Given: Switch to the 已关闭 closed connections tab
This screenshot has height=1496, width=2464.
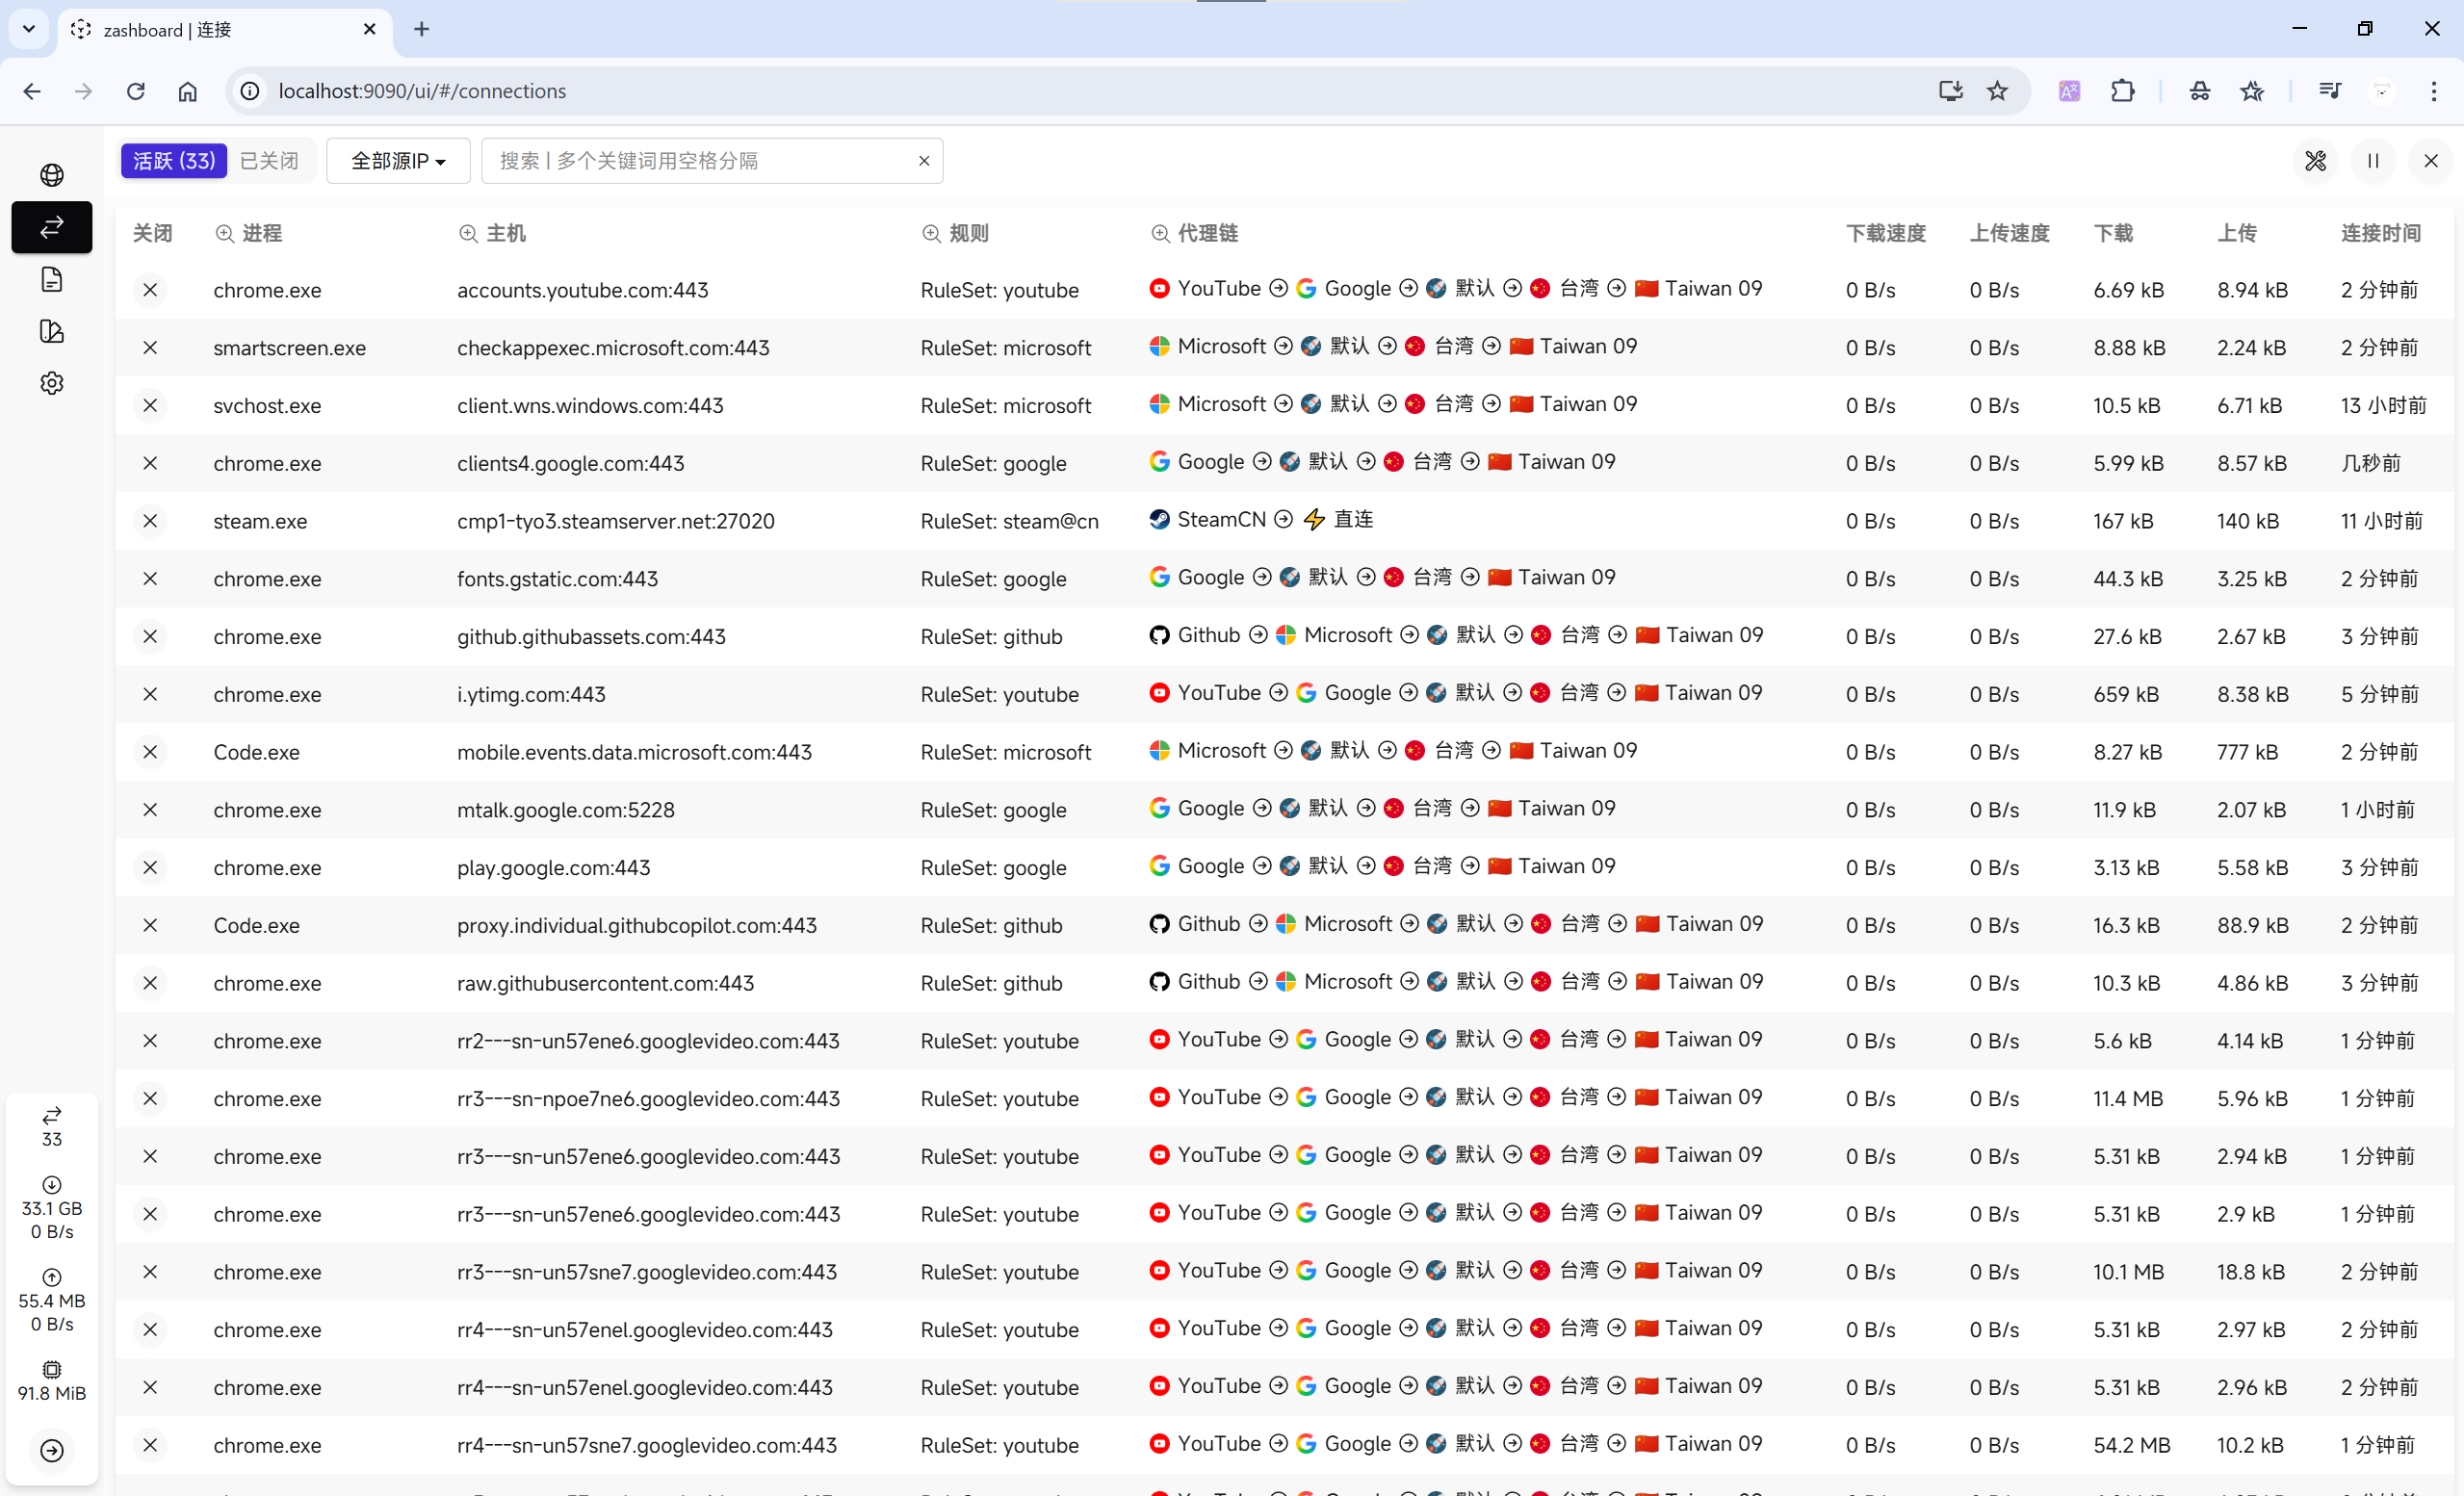Looking at the screenshot, I should (x=269, y=161).
